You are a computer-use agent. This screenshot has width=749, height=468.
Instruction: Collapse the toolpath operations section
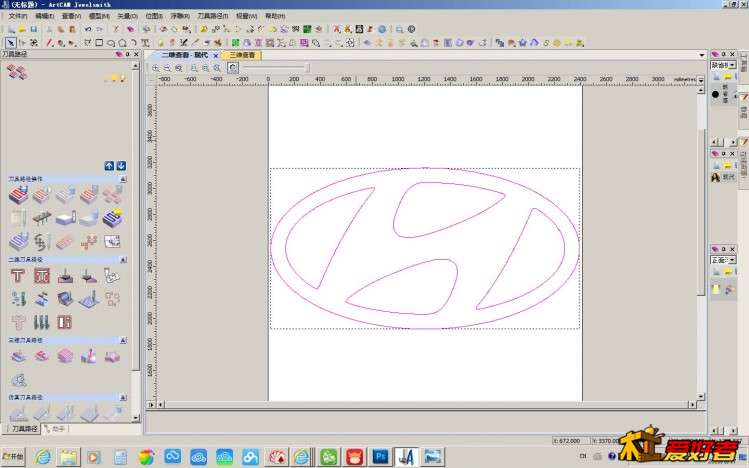click(x=123, y=179)
